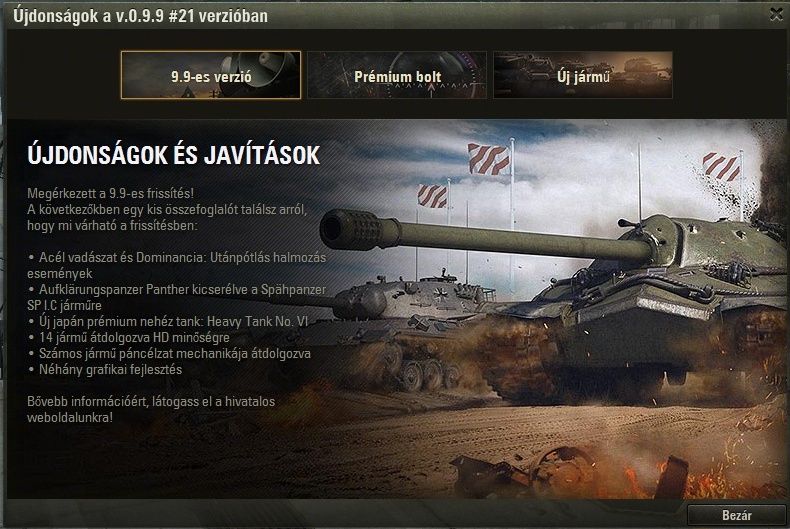Click the tallest striped flag in the center
This screenshot has height=529, width=790.
coord(489,159)
